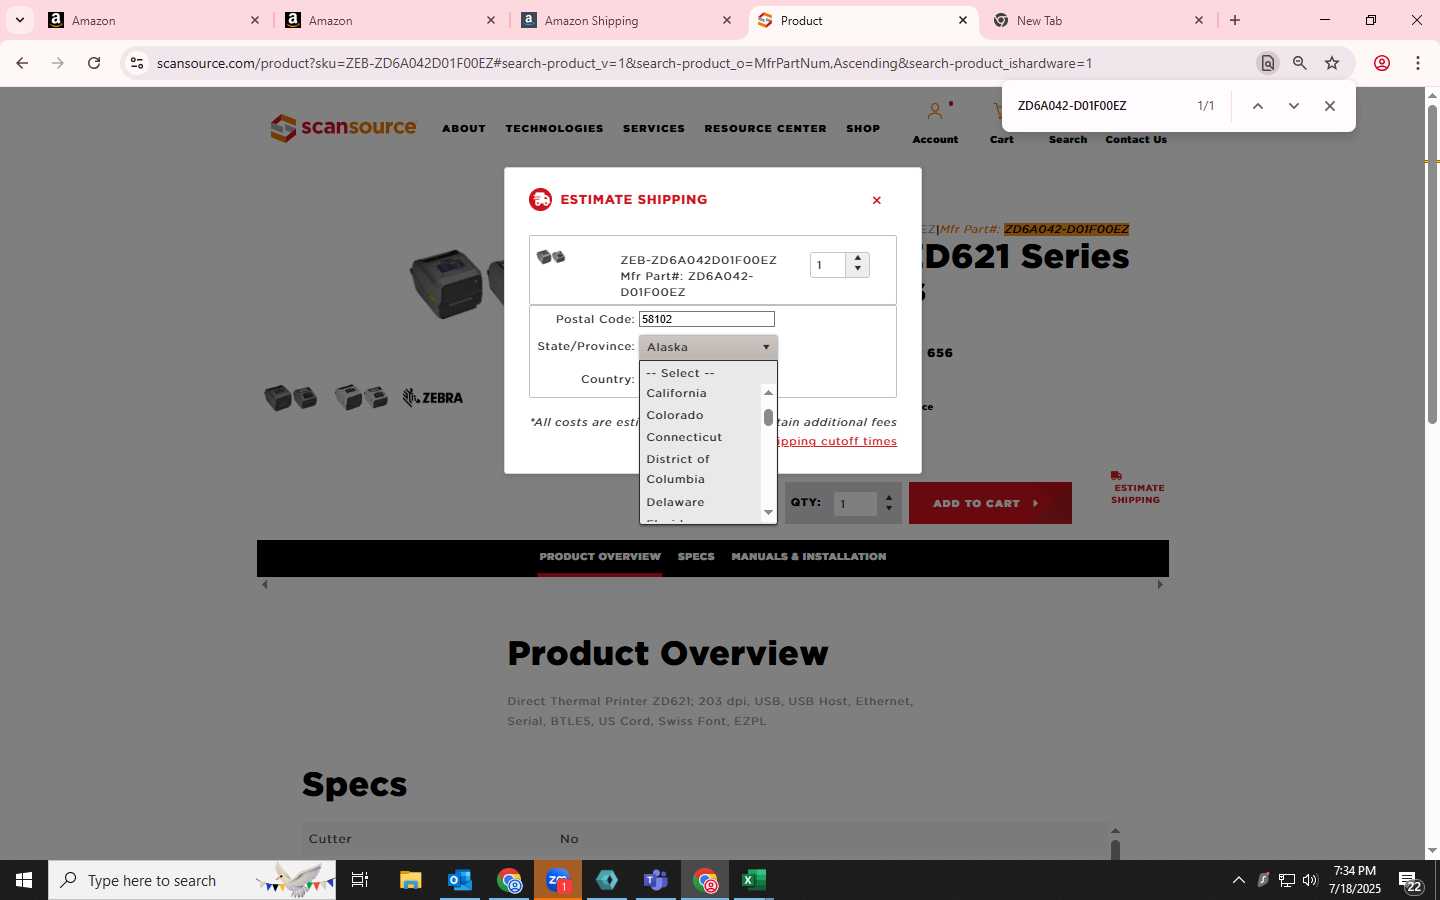Pick District of Columbia from the list

(678, 469)
